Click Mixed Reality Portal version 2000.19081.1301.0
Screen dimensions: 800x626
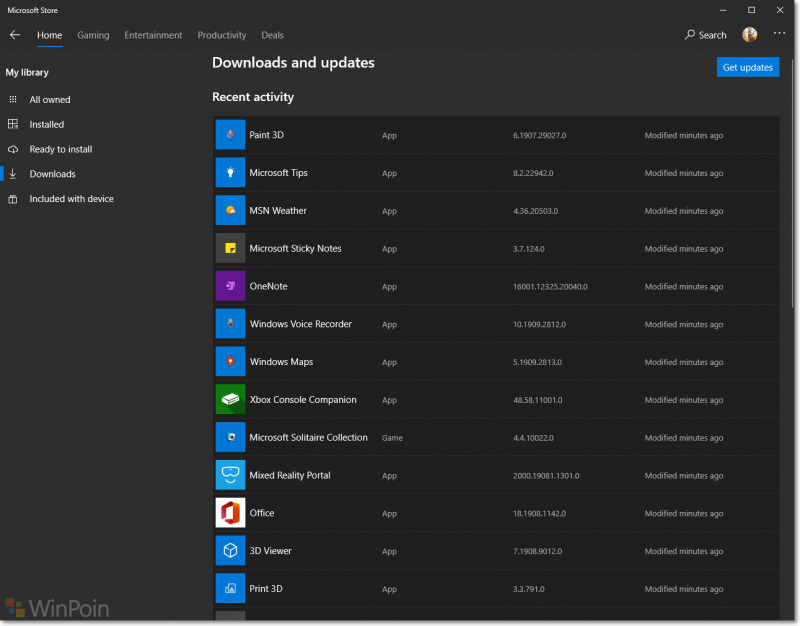[x=546, y=475]
